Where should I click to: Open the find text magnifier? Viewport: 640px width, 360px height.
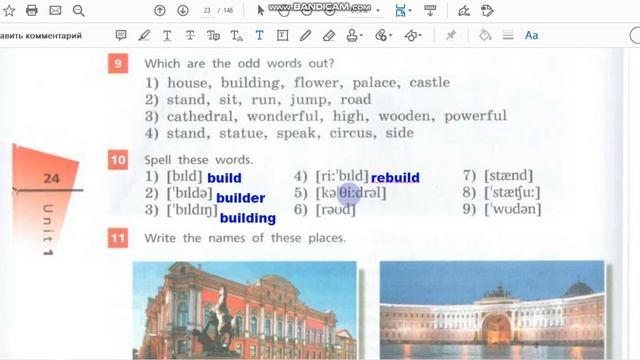coord(78,11)
